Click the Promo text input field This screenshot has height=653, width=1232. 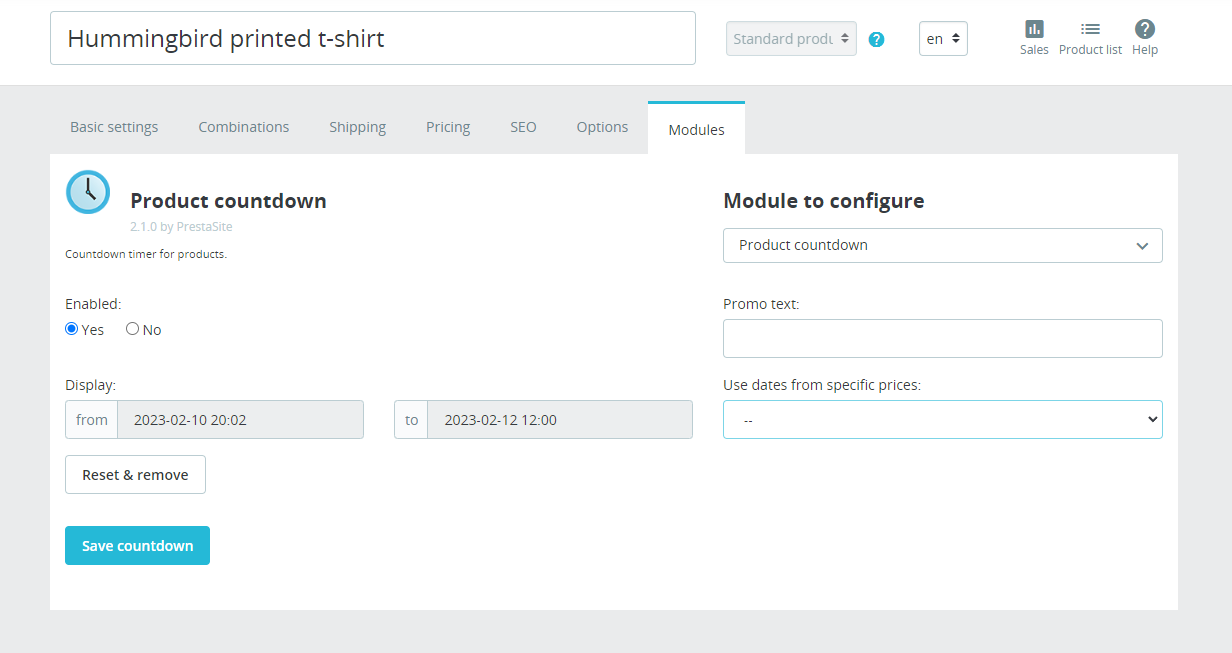(x=942, y=338)
